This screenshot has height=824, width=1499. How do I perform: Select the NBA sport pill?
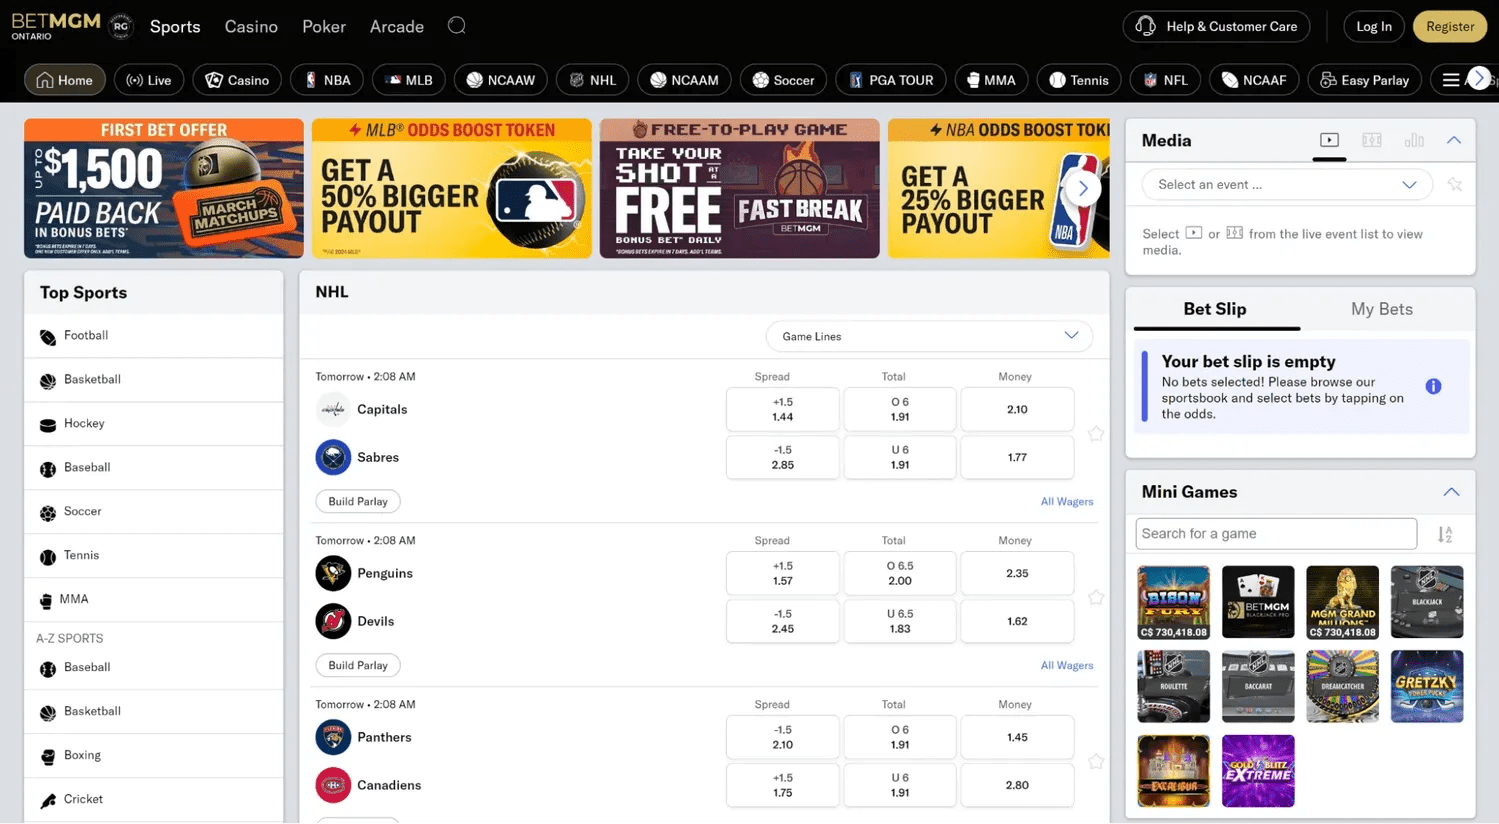[x=327, y=80]
